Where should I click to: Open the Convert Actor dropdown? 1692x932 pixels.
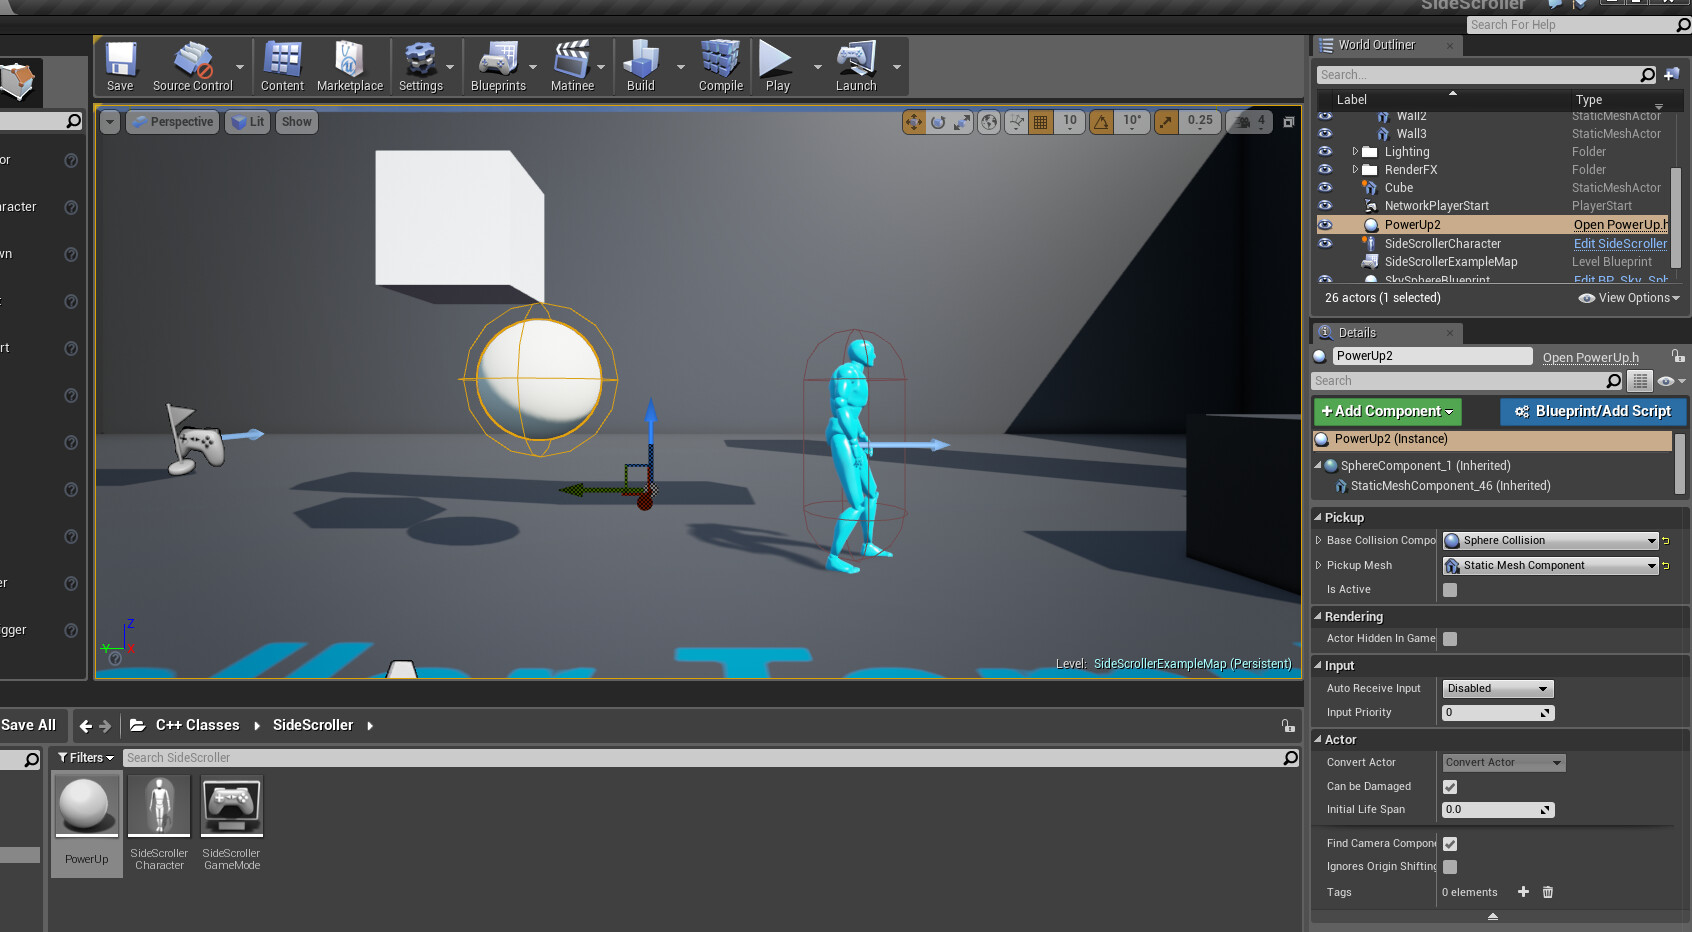[x=1503, y=763]
